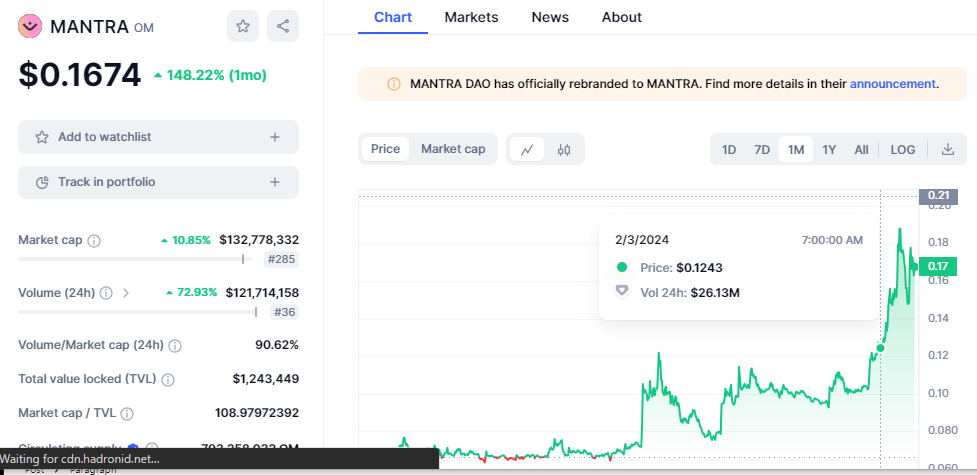Open the News tab
This screenshot has width=977, height=475.
(x=550, y=17)
